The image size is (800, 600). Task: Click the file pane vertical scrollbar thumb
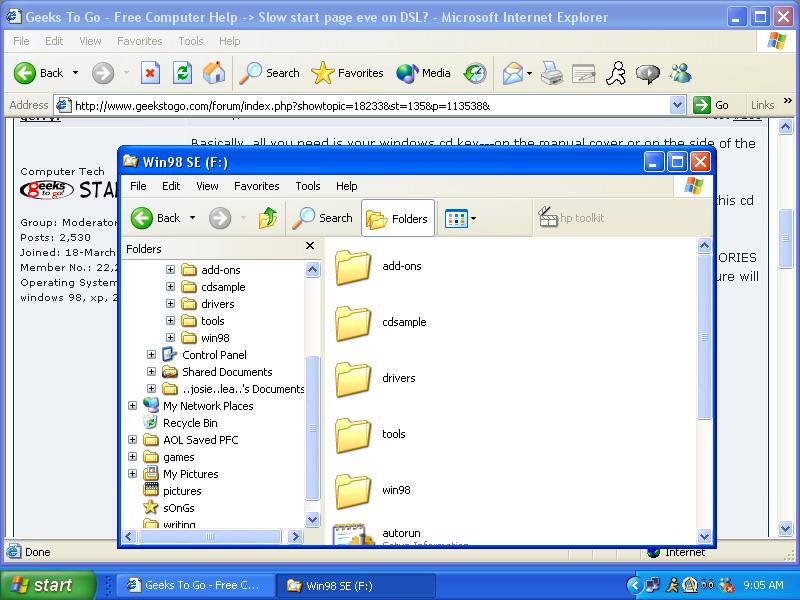click(704, 337)
